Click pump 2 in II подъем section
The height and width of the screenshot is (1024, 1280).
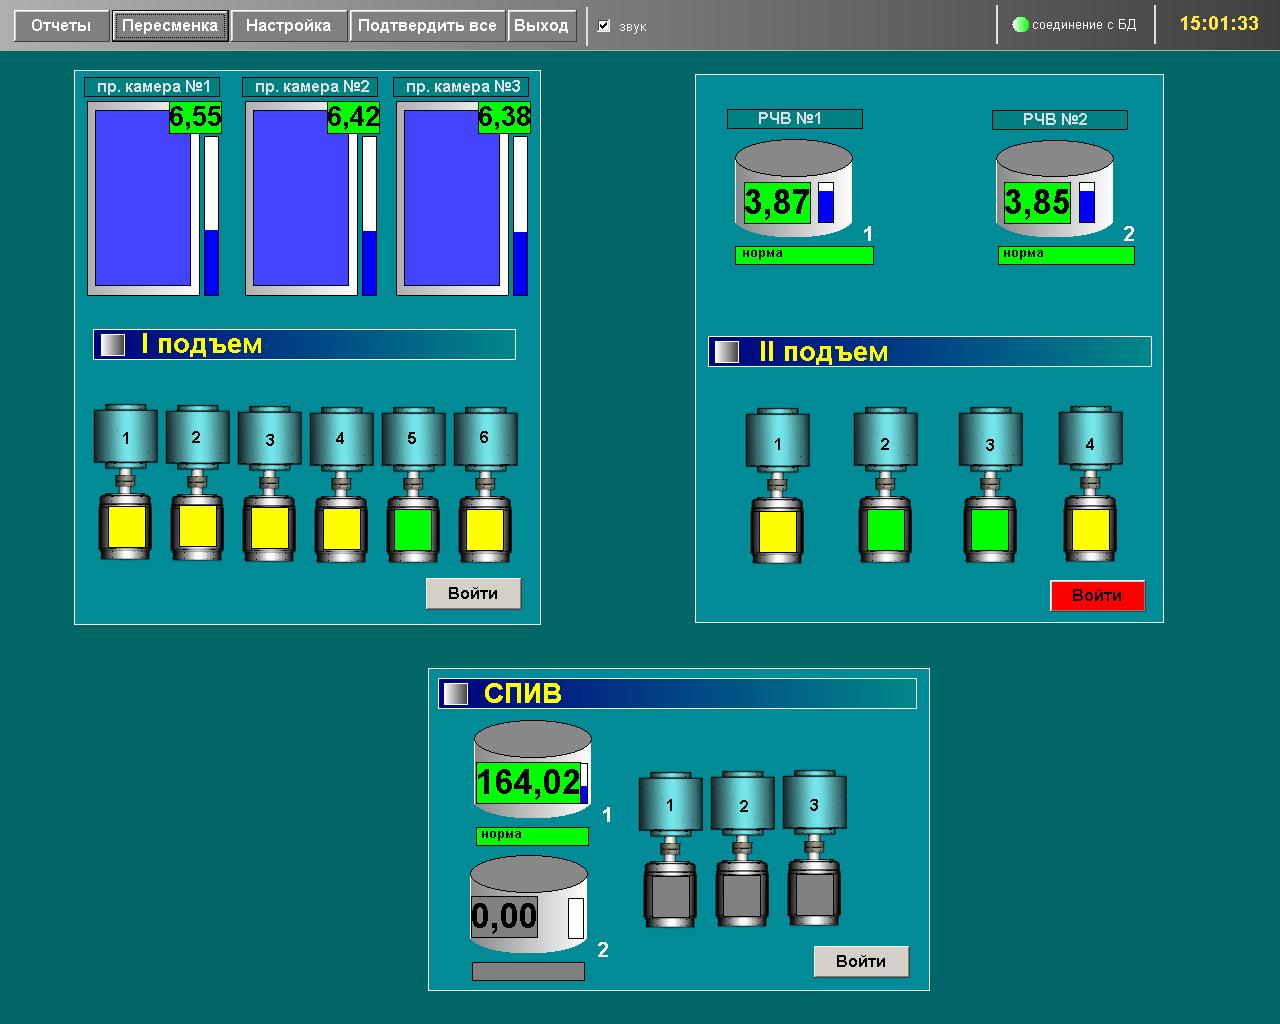pos(885,487)
